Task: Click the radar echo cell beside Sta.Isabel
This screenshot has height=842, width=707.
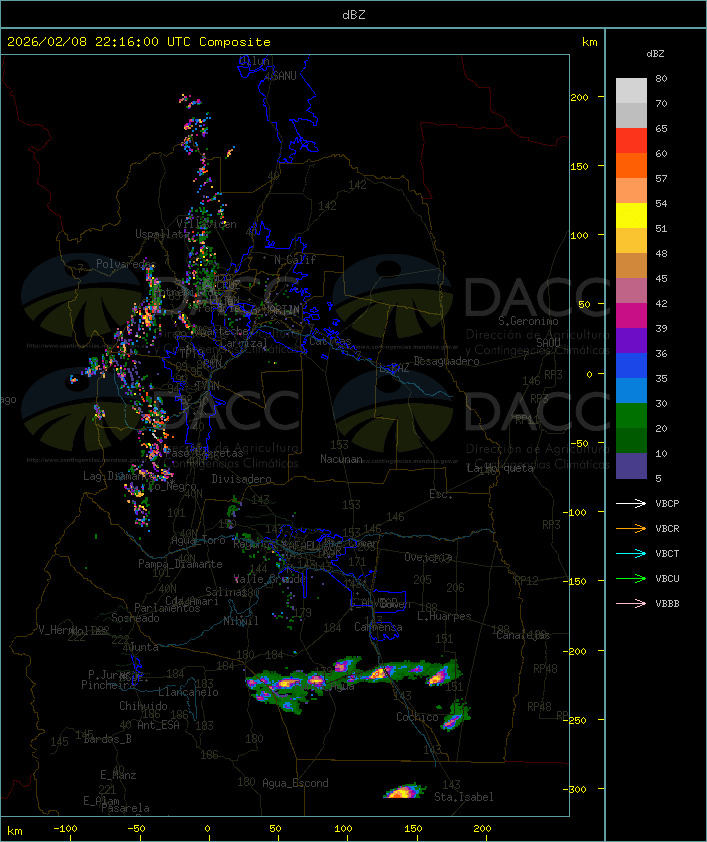Action: [404, 791]
